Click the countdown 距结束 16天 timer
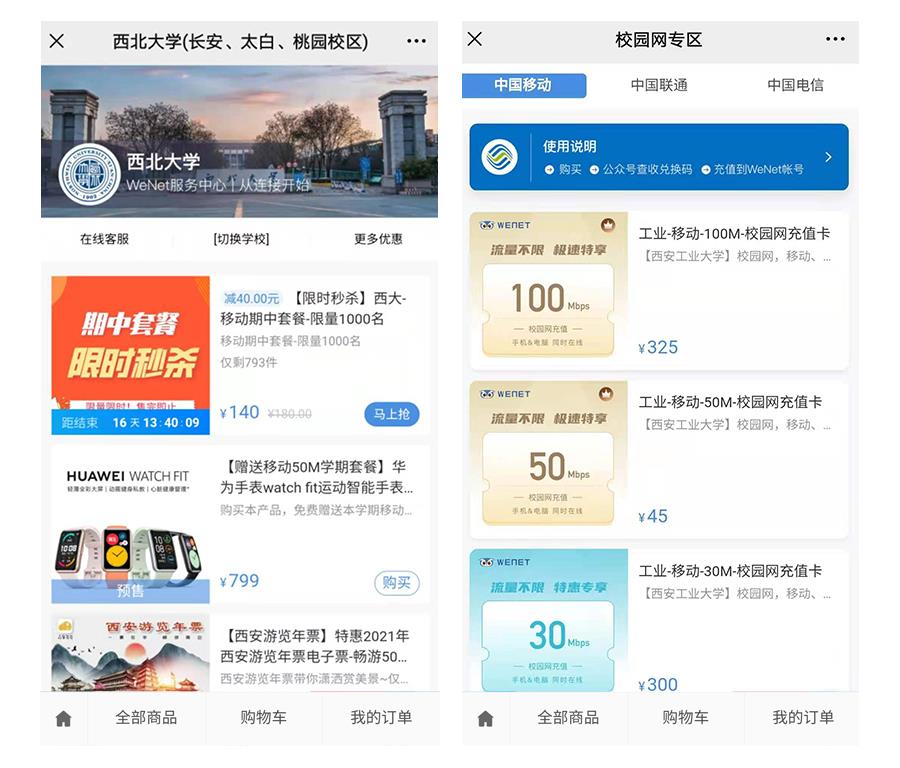This screenshot has height=768, width=900. tap(130, 422)
